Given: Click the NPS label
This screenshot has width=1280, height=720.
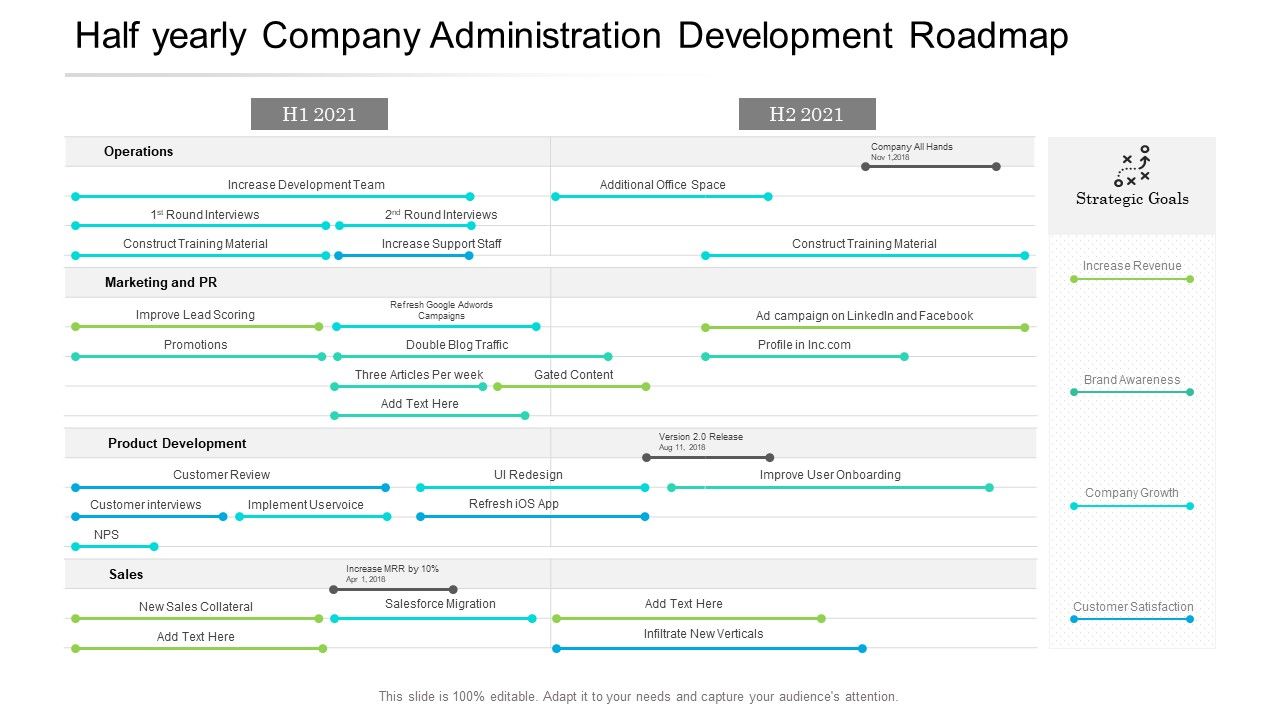Looking at the screenshot, I should coord(107,535).
